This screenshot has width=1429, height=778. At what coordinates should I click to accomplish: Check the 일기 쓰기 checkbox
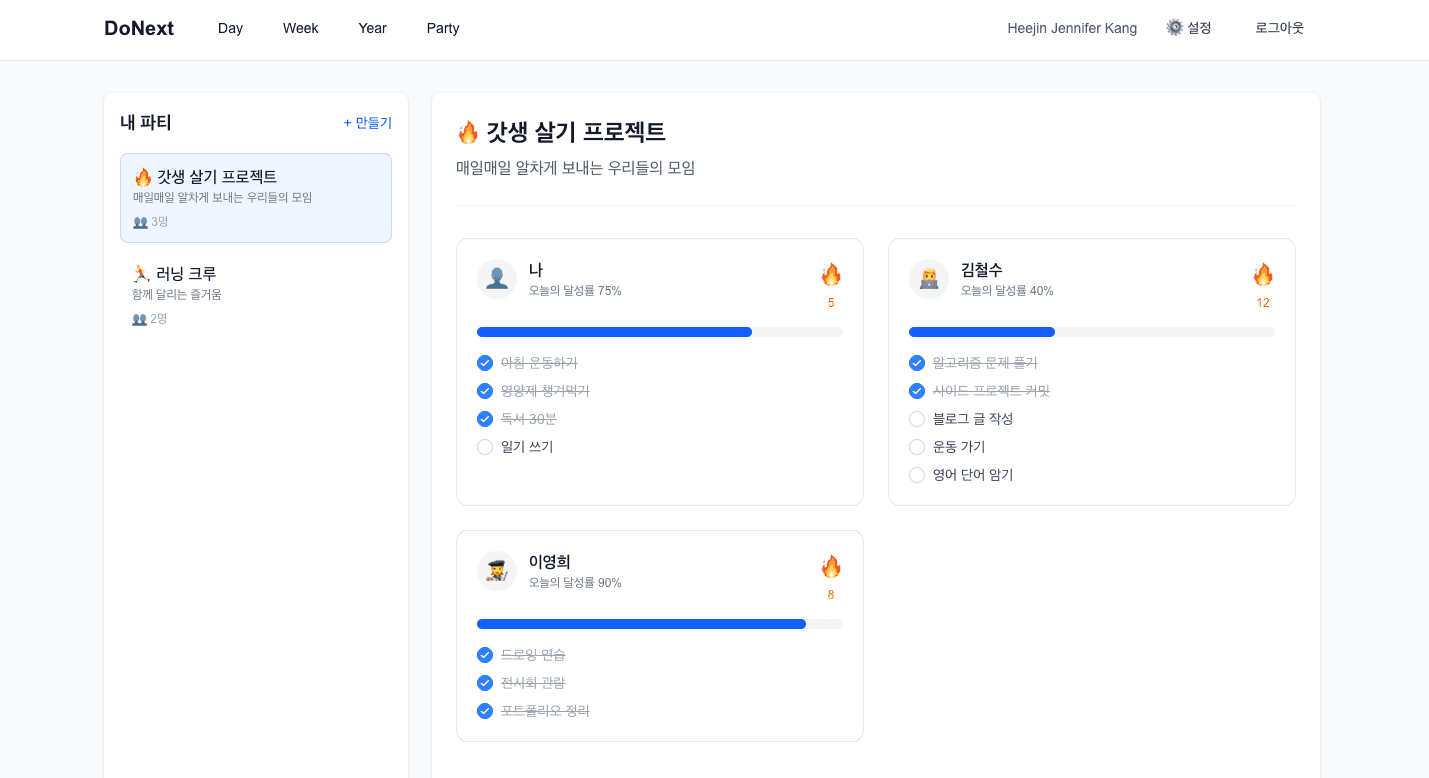point(485,447)
